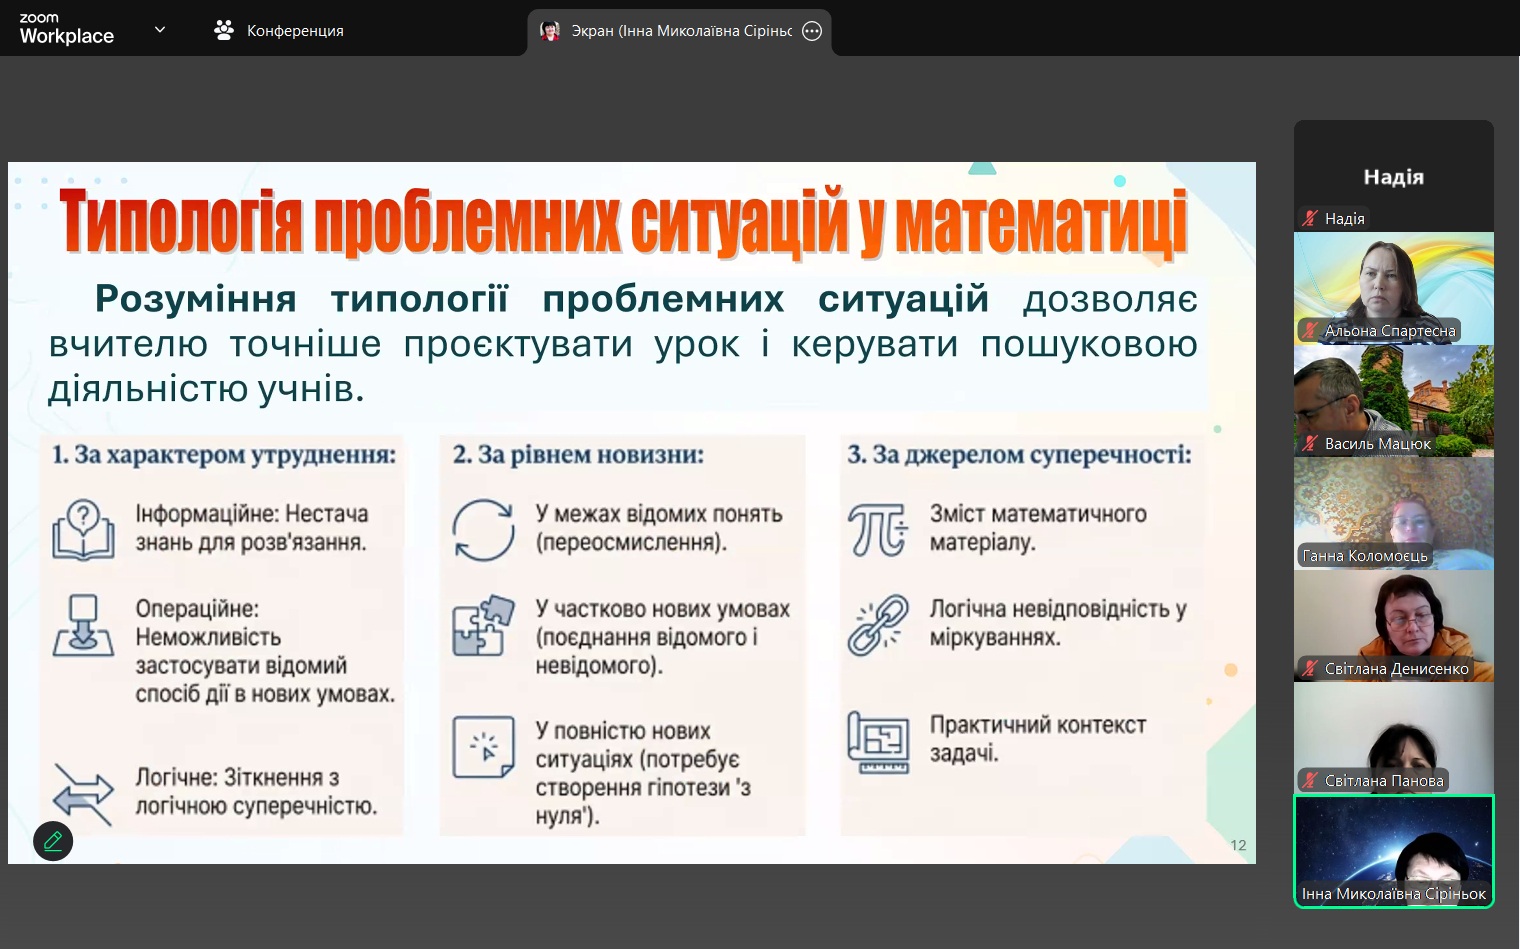This screenshot has height=949, width=1520.
Task: Click the annotation pencil icon on the slide
Action: (x=53, y=841)
